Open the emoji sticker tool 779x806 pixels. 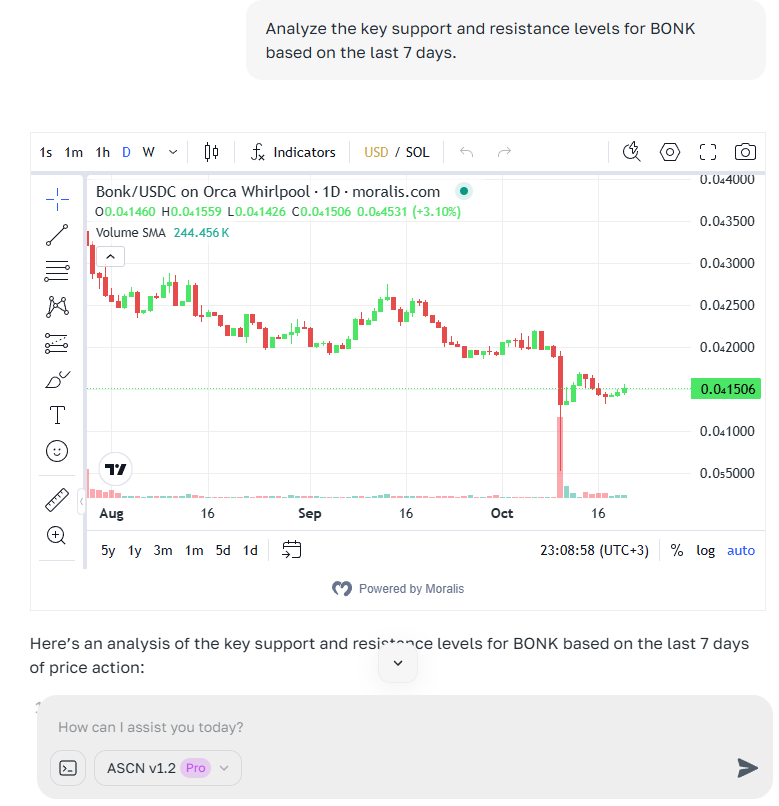coord(57,451)
